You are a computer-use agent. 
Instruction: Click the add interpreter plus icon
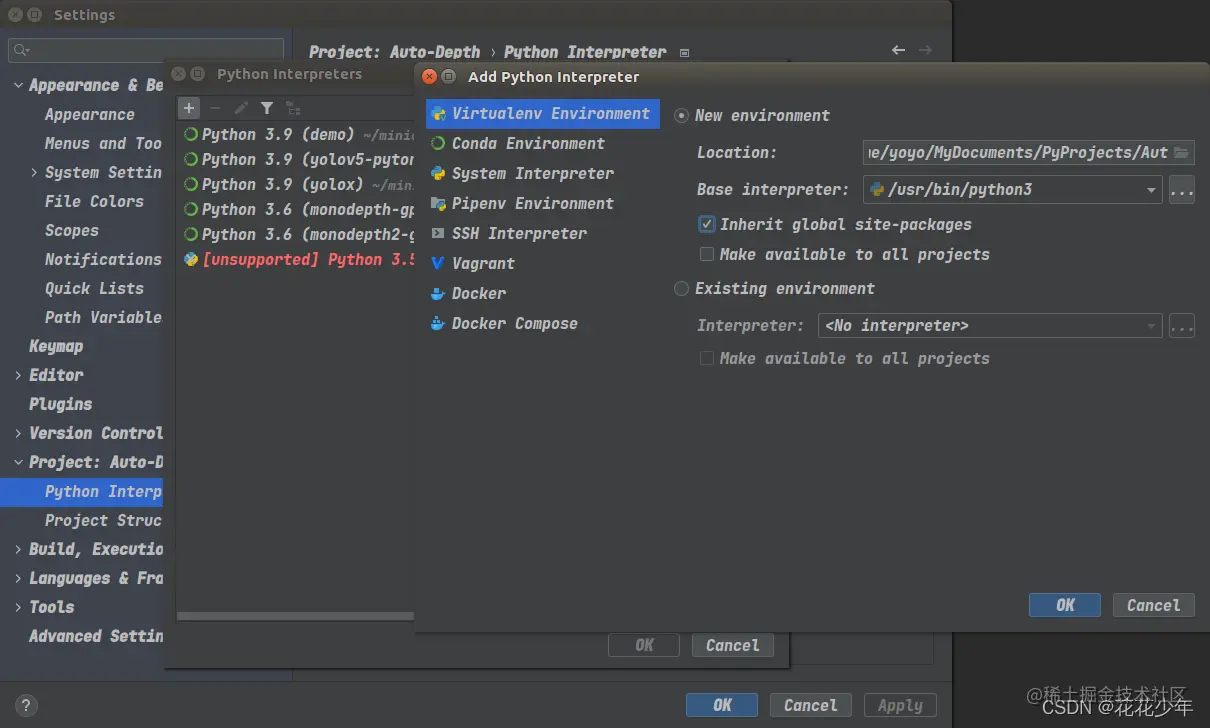click(x=189, y=108)
